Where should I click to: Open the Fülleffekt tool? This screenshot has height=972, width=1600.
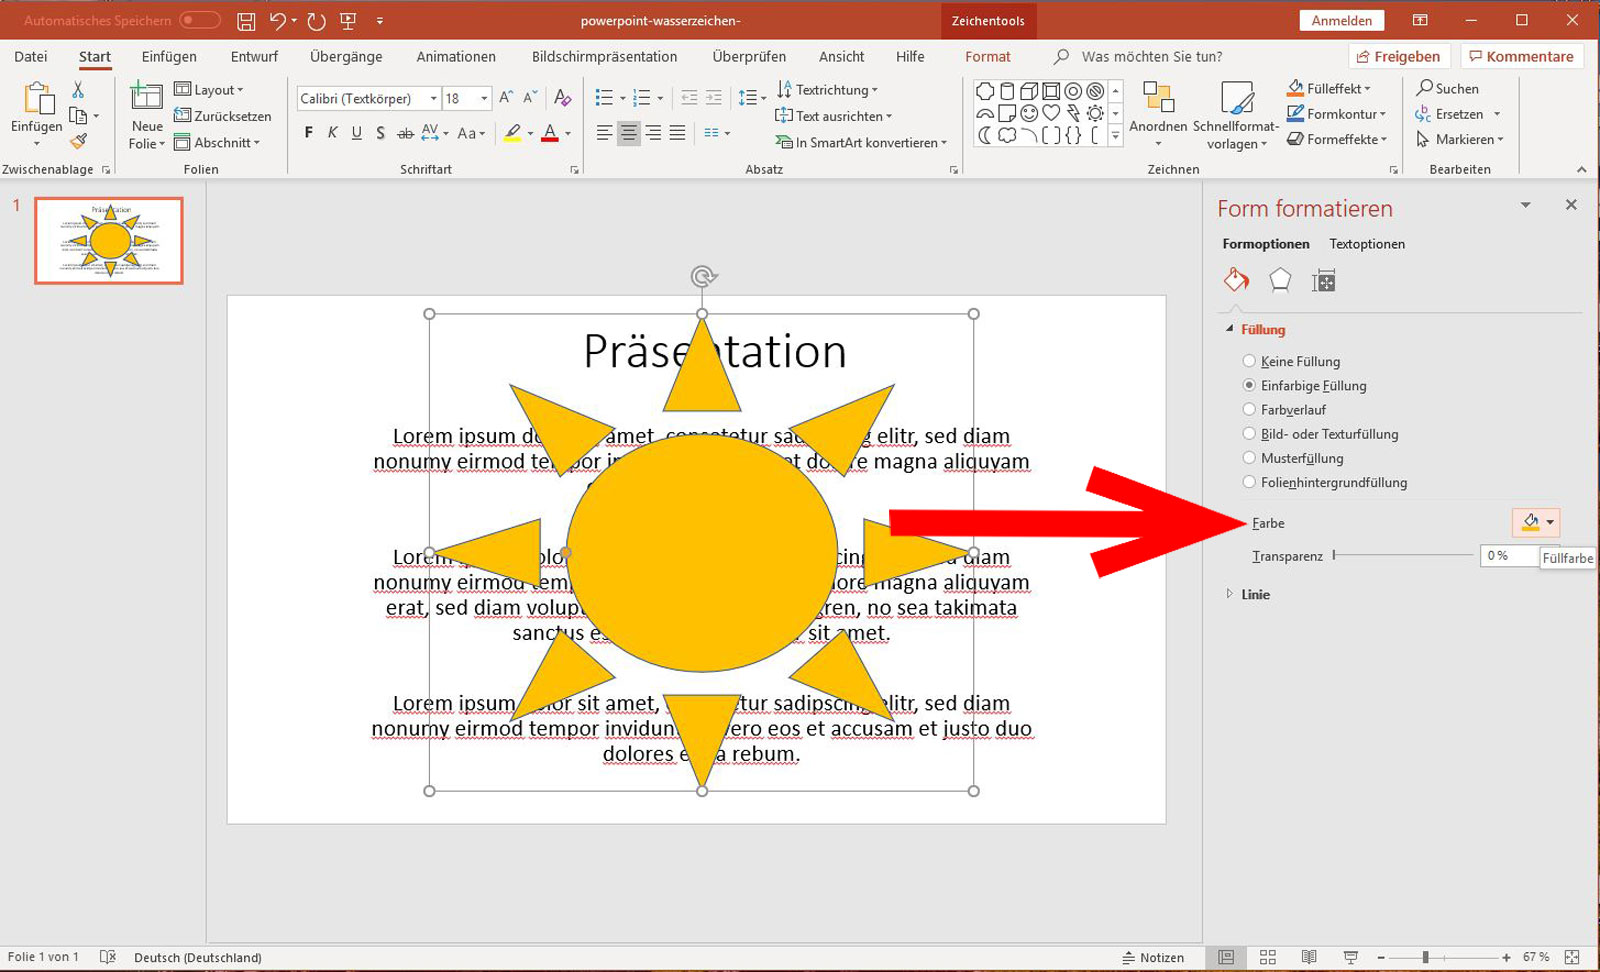pos(1330,88)
